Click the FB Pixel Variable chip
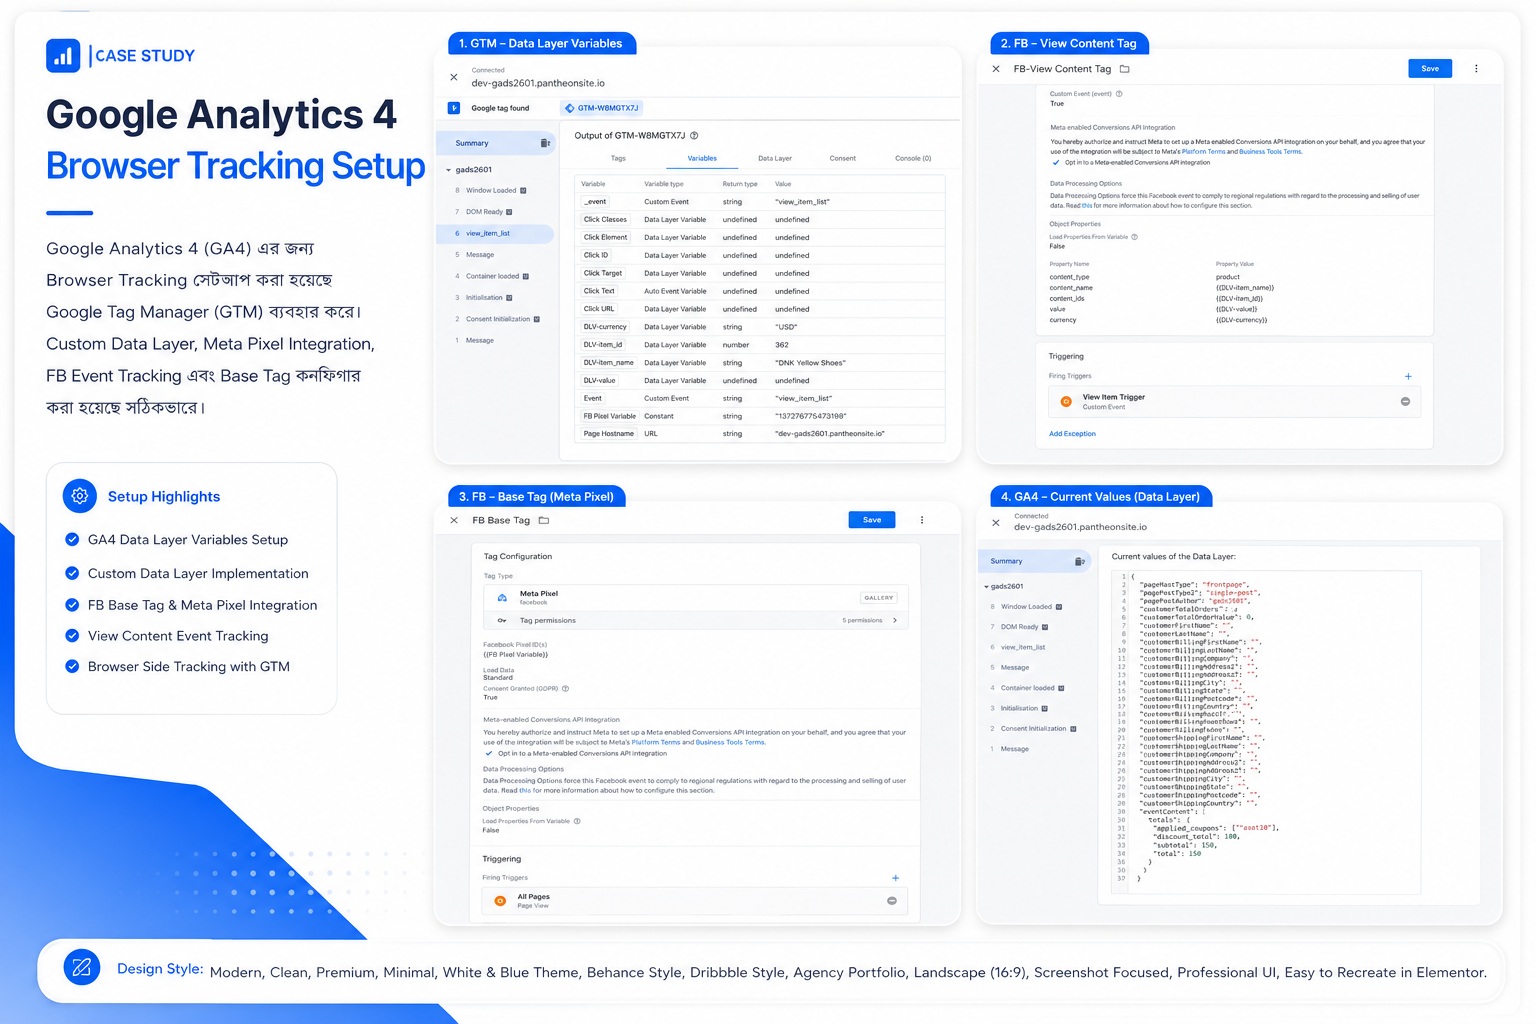The height and width of the screenshot is (1024, 1536). pyautogui.click(x=610, y=416)
